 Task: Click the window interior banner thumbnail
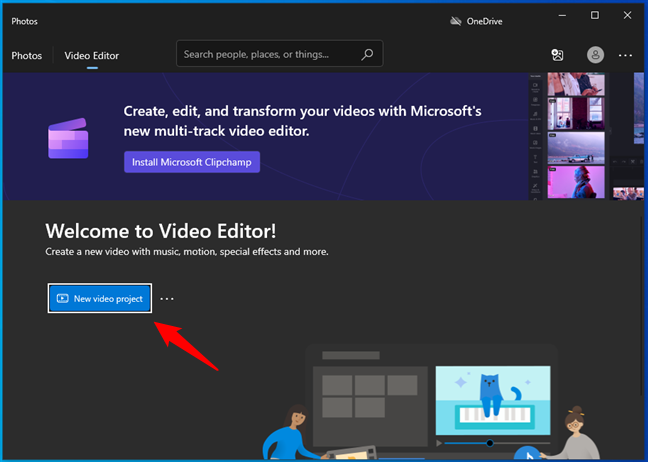point(576,114)
